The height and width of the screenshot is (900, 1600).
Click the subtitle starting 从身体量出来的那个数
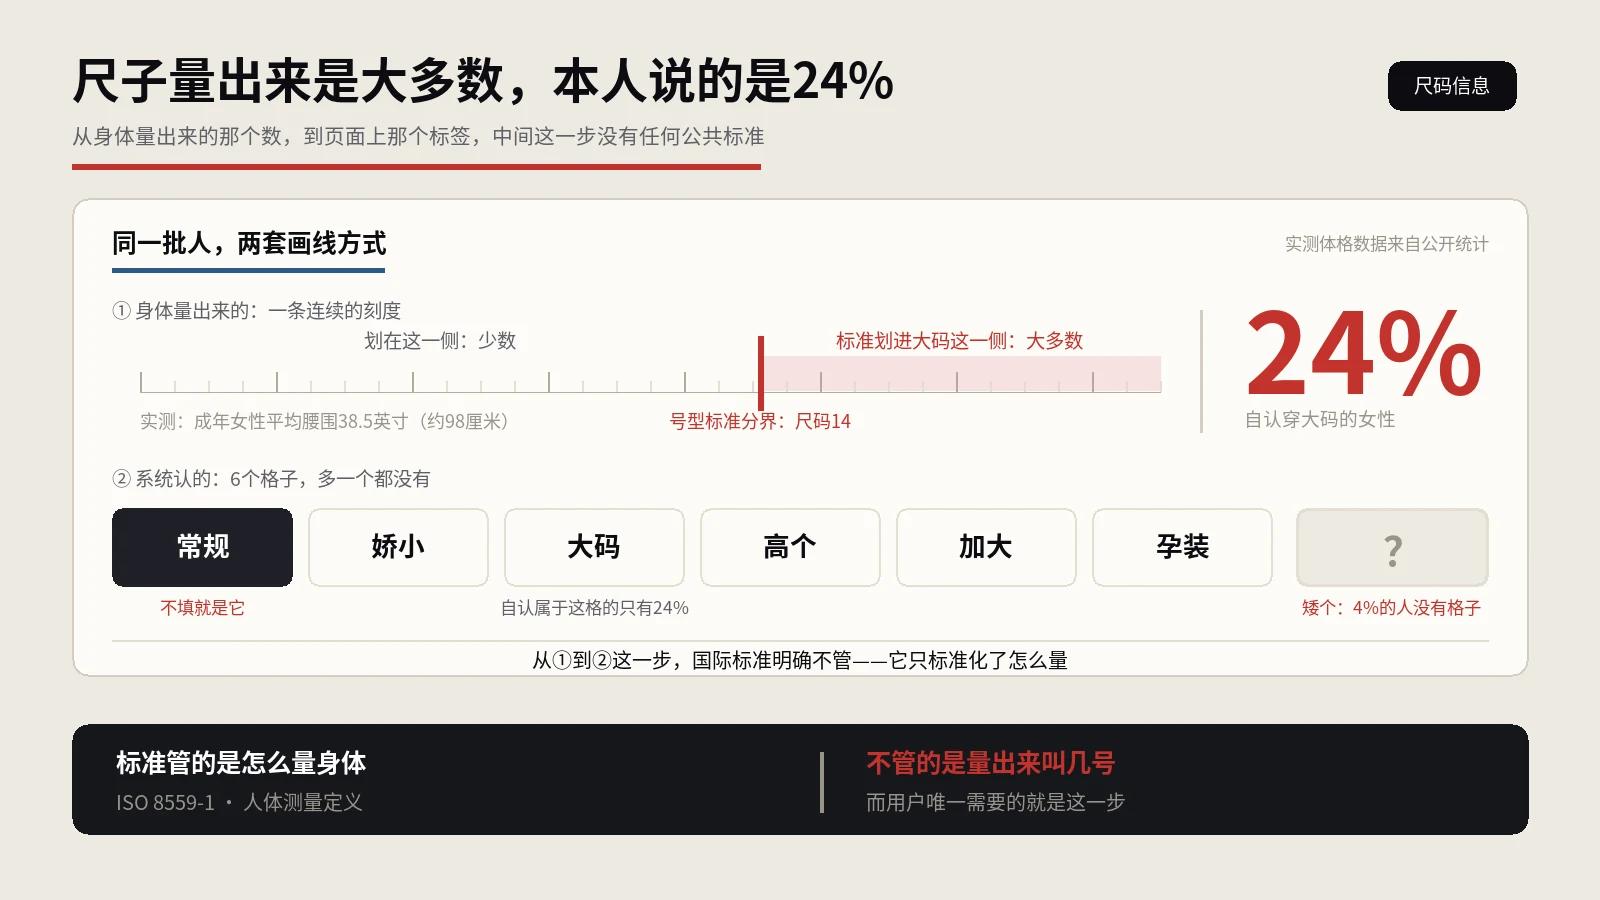(x=418, y=136)
